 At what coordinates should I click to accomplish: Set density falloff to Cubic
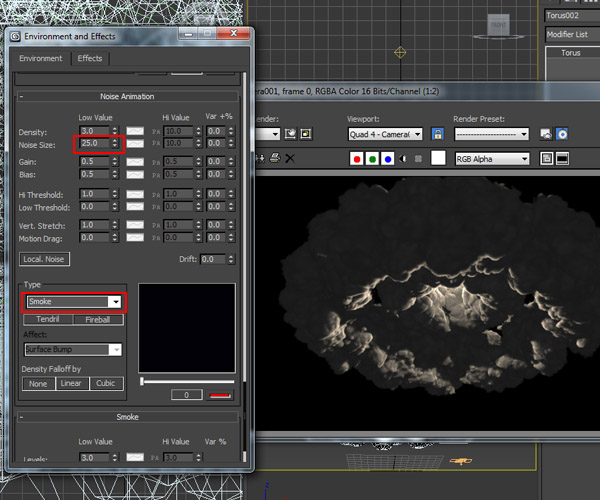105,383
